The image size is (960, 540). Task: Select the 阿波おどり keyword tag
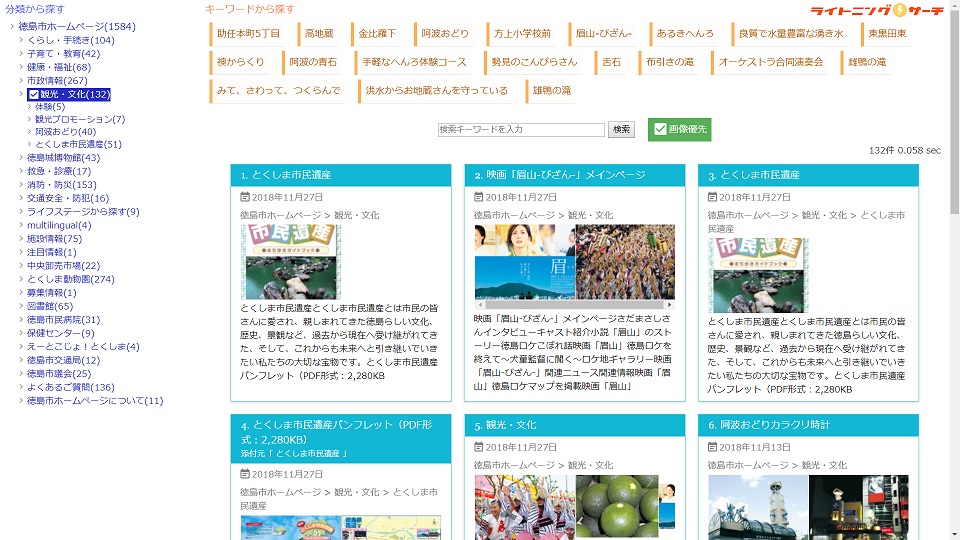coord(443,34)
